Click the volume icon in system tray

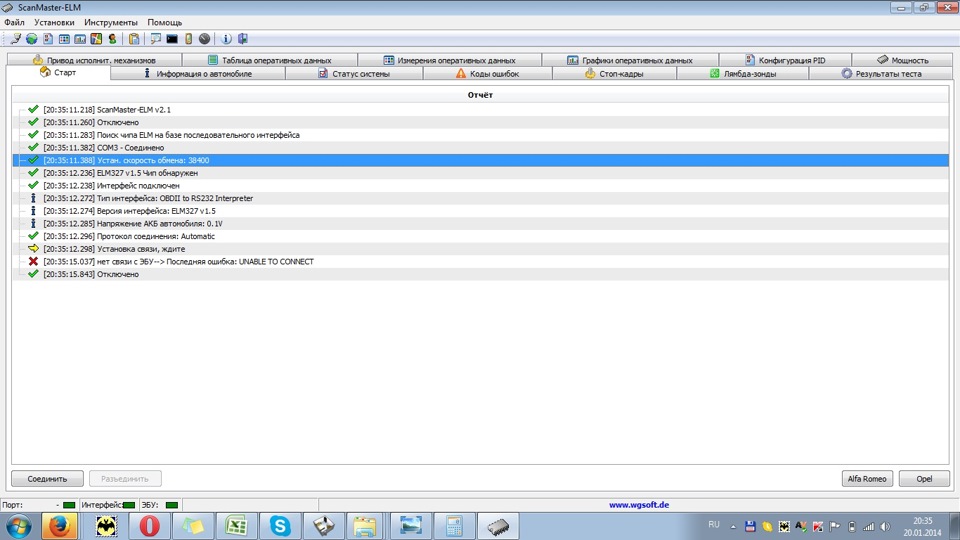[885, 527]
